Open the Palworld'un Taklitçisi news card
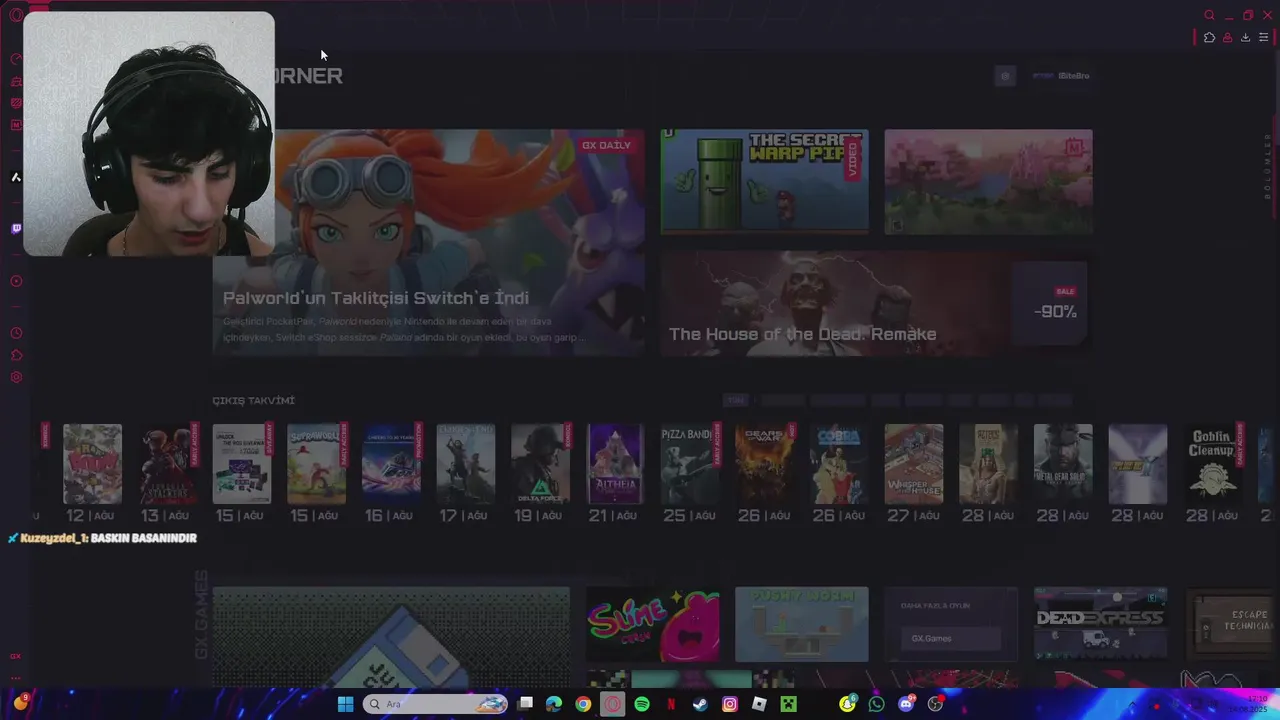1280x720 pixels. (x=428, y=242)
